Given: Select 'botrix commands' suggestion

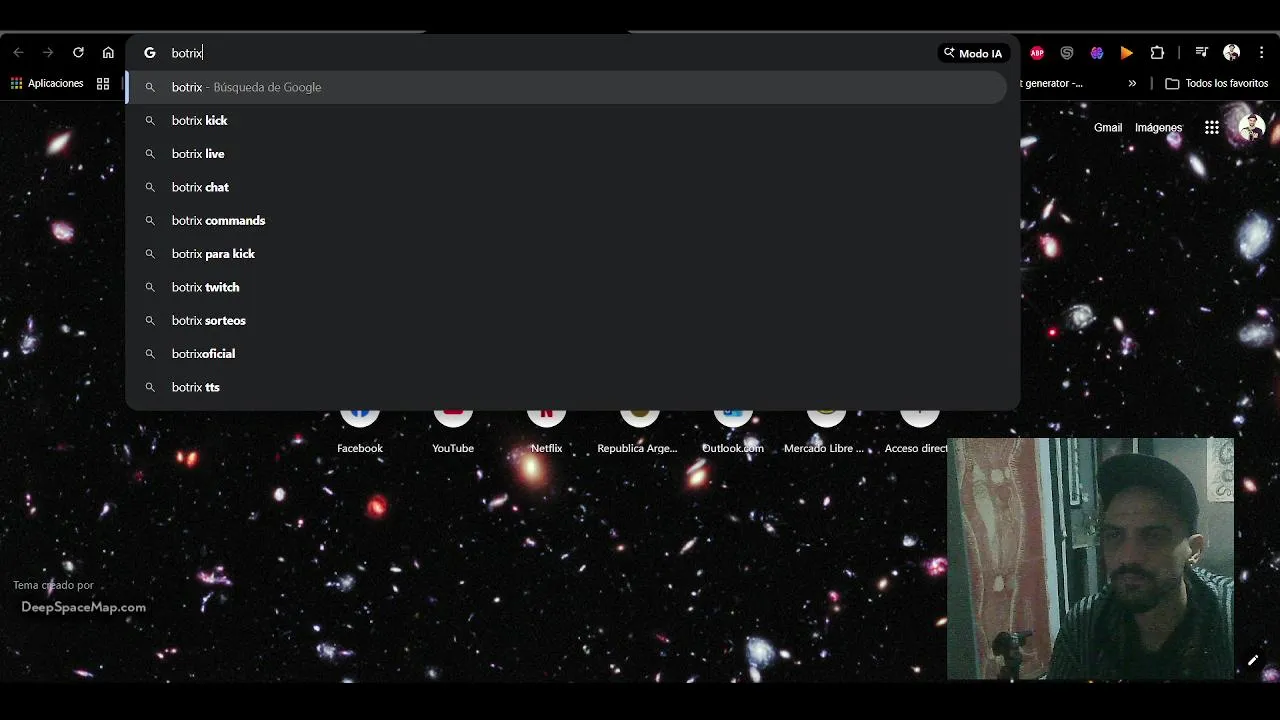Looking at the screenshot, I should tap(566, 220).
